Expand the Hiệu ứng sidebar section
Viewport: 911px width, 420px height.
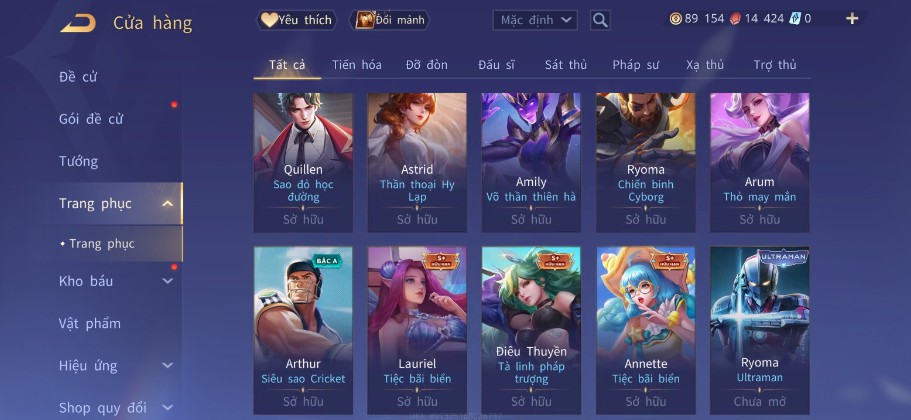tap(167, 365)
